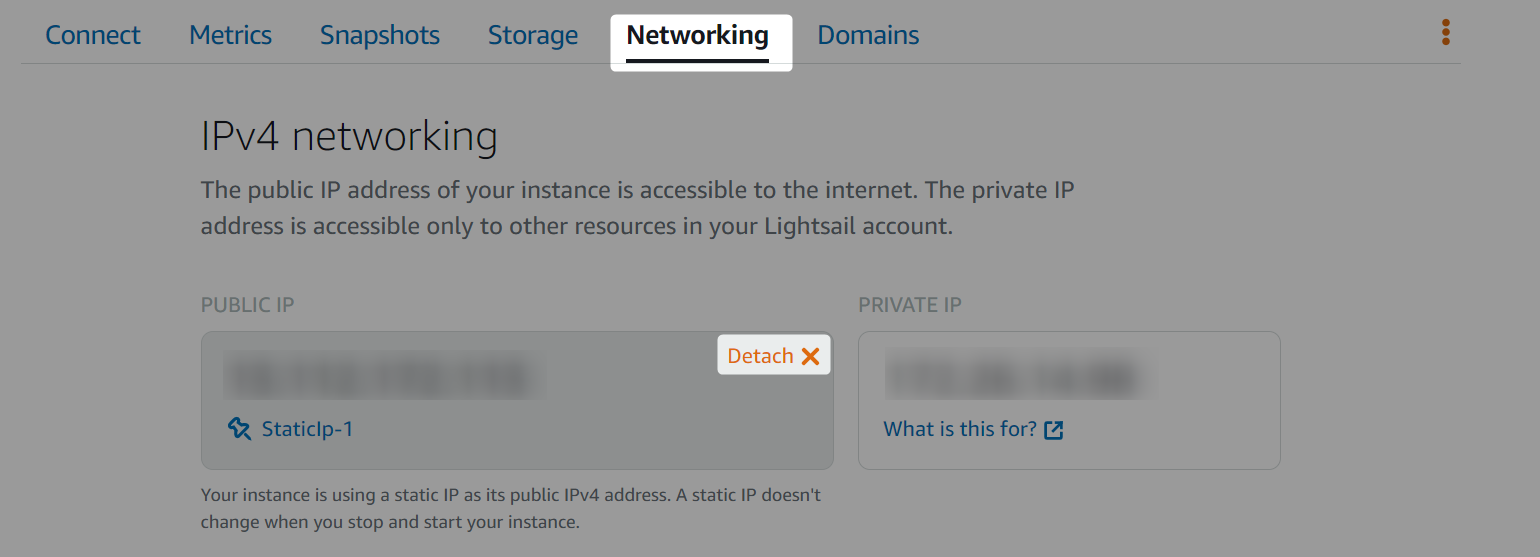Open the Domains tab
The width and height of the screenshot is (1540, 557).
click(x=868, y=35)
